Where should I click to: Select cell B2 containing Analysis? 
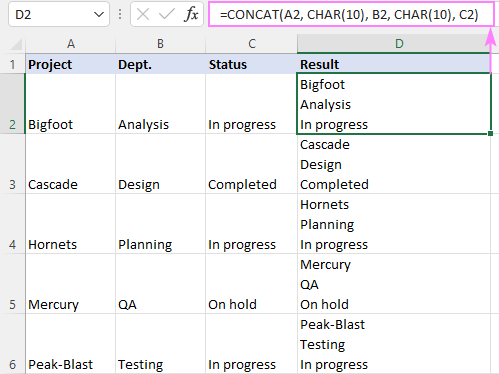161,104
